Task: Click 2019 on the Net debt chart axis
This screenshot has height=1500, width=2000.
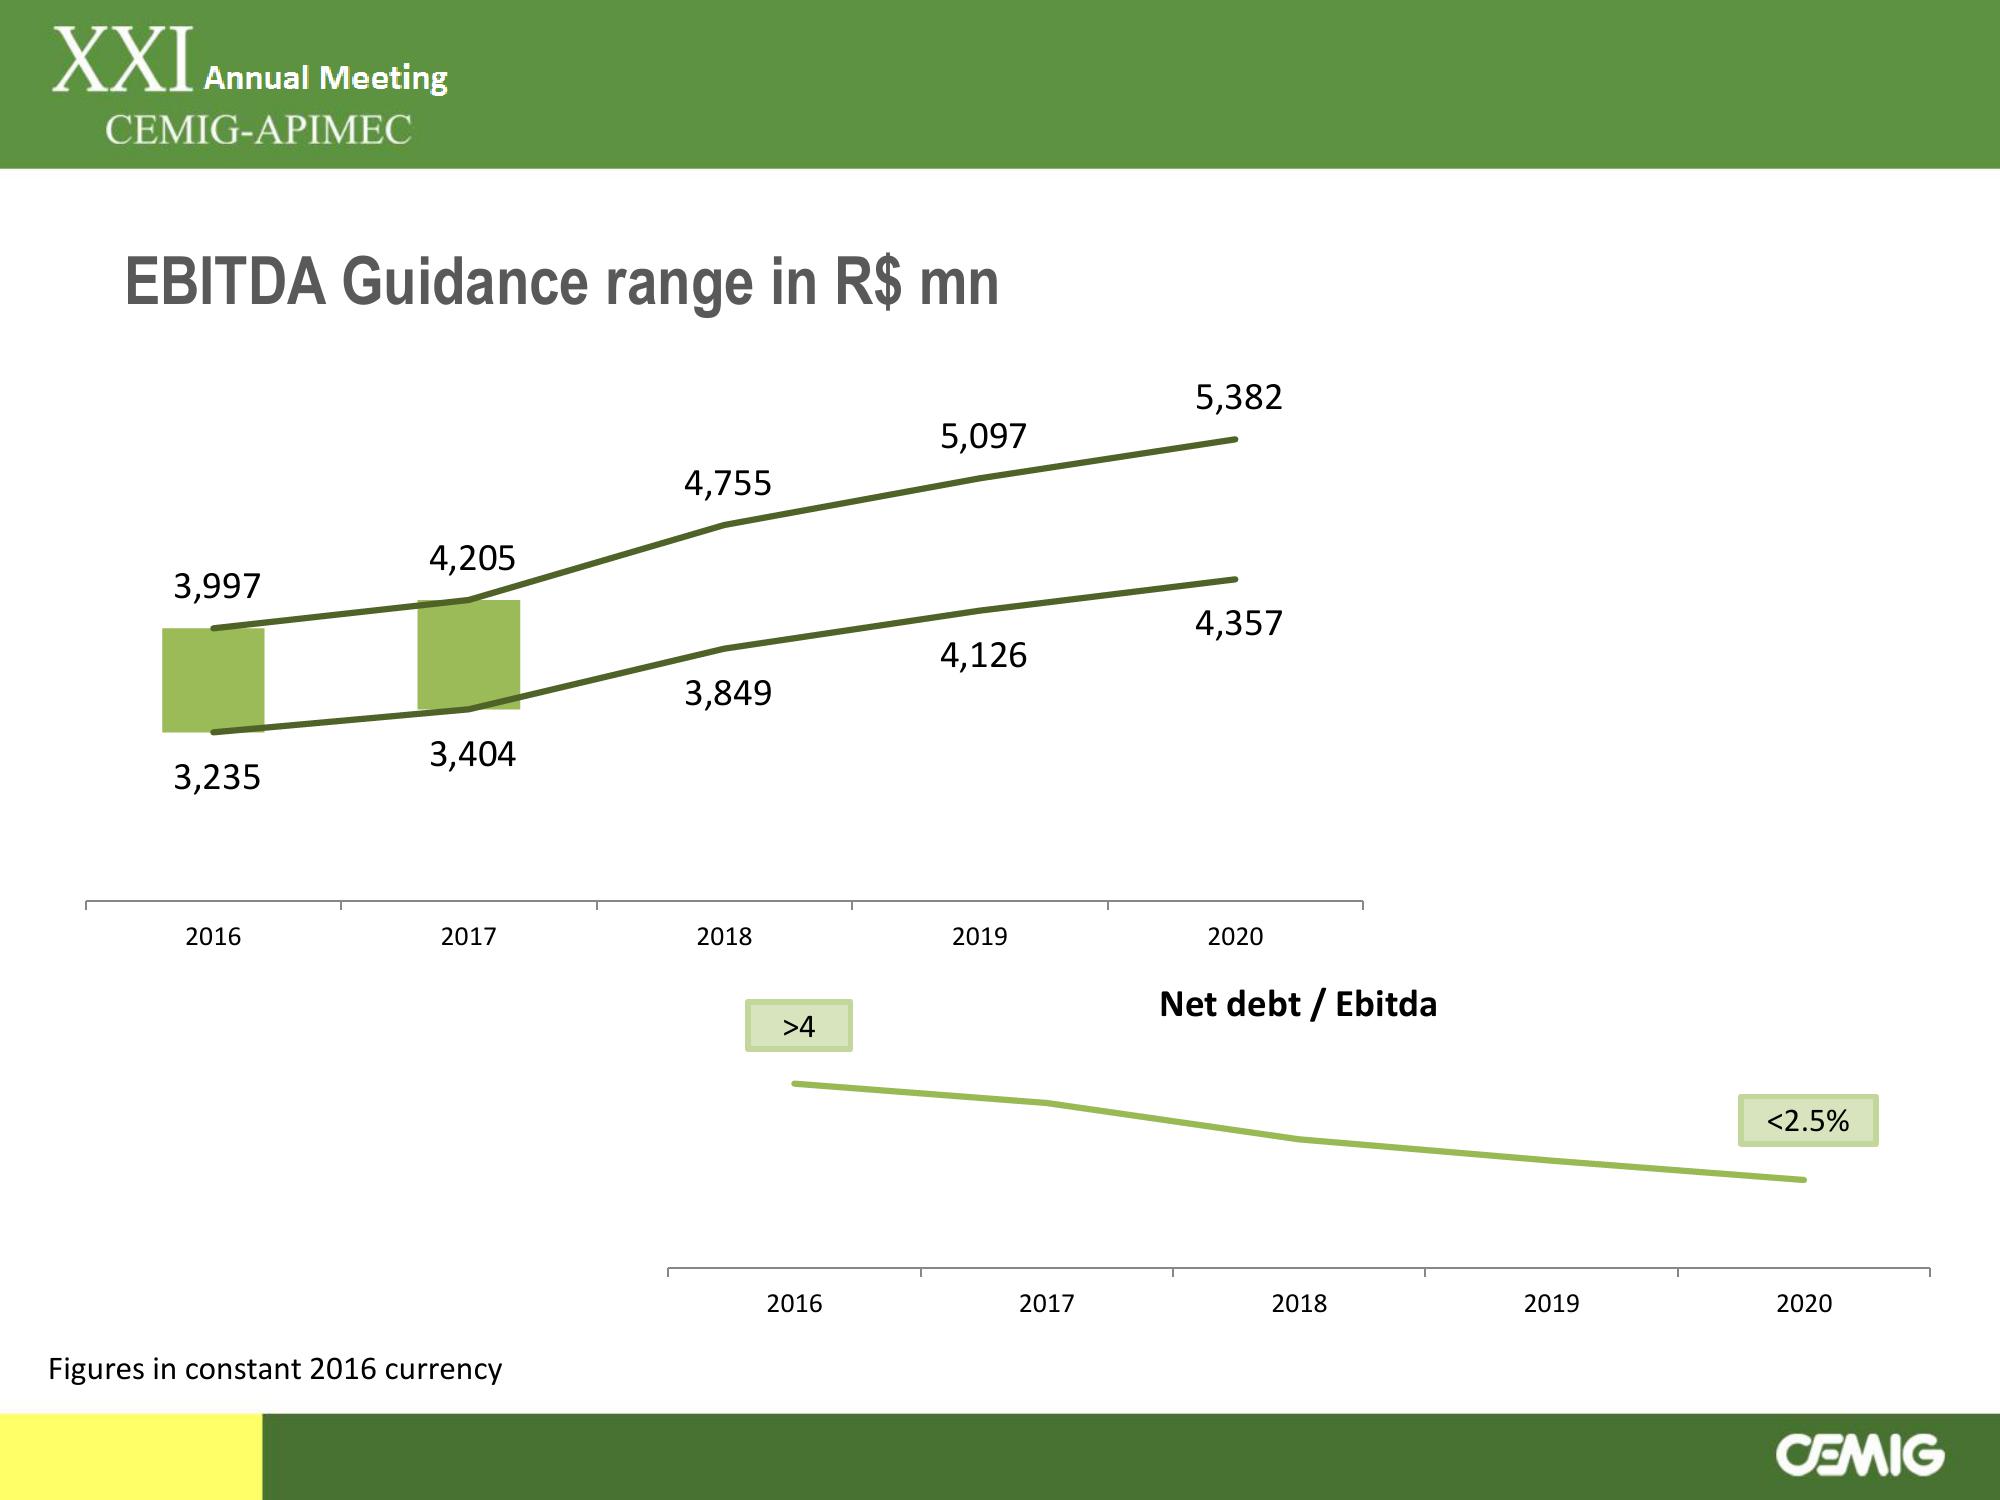Action: (1551, 1304)
